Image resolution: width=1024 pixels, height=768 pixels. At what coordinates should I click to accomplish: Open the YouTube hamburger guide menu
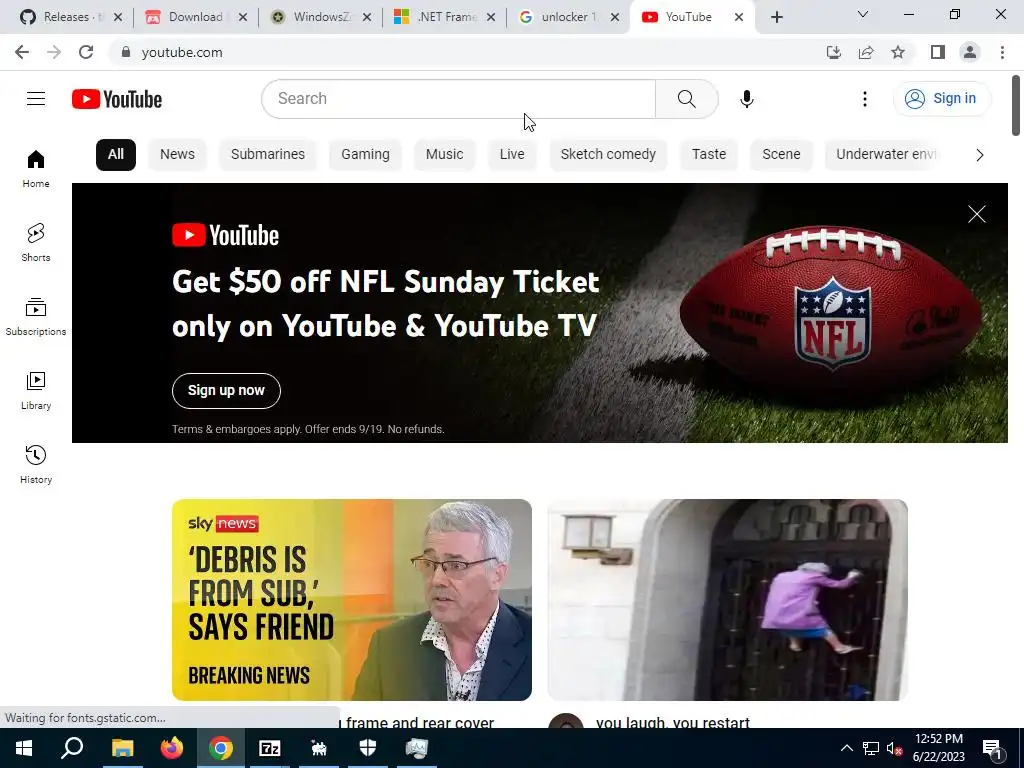(x=36, y=99)
